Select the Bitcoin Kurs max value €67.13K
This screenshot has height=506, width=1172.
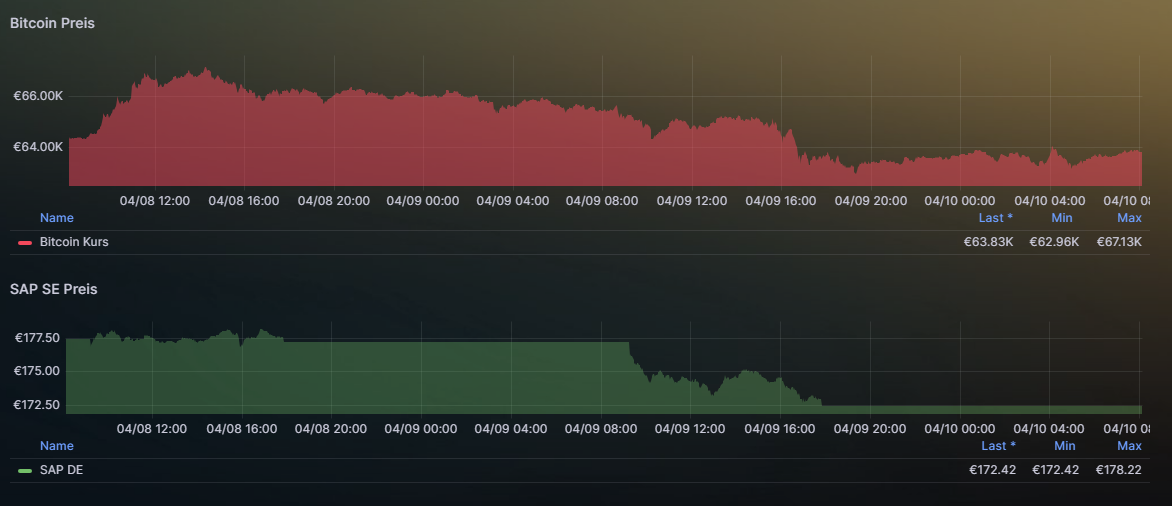1119,242
